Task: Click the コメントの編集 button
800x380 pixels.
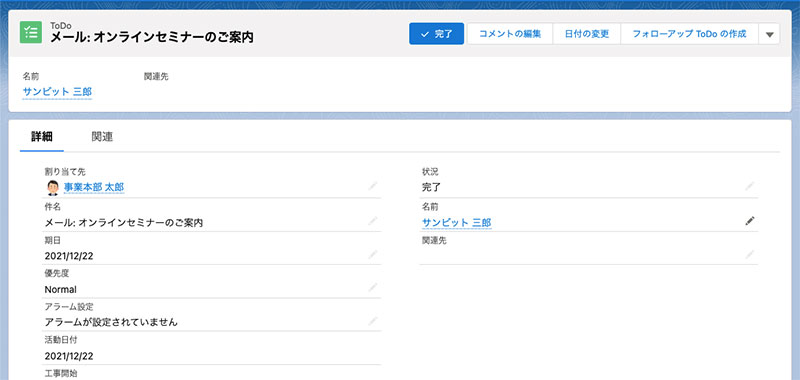Action: coord(510,34)
